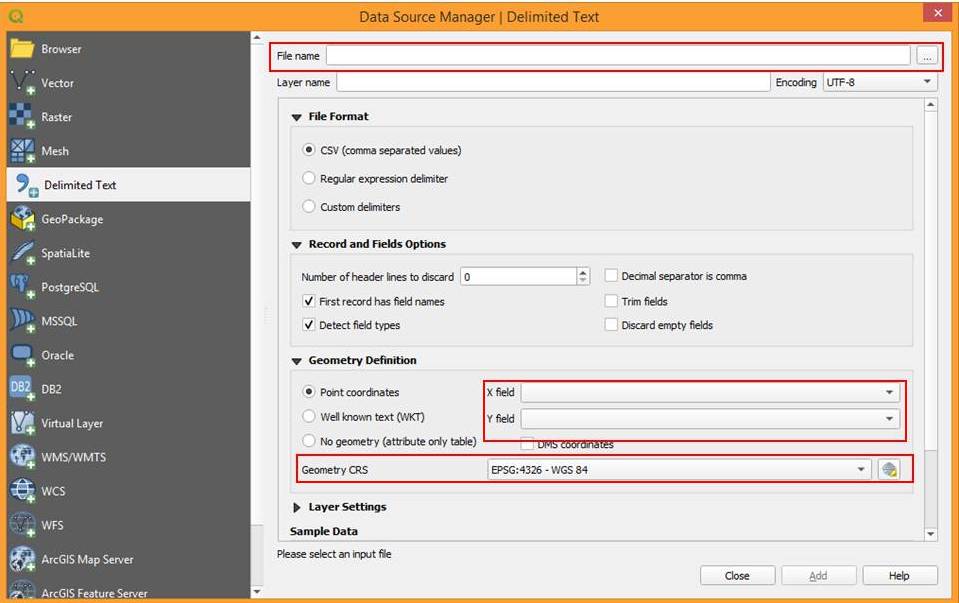
Task: Select Point coordinates geometry option
Action: click(309, 391)
